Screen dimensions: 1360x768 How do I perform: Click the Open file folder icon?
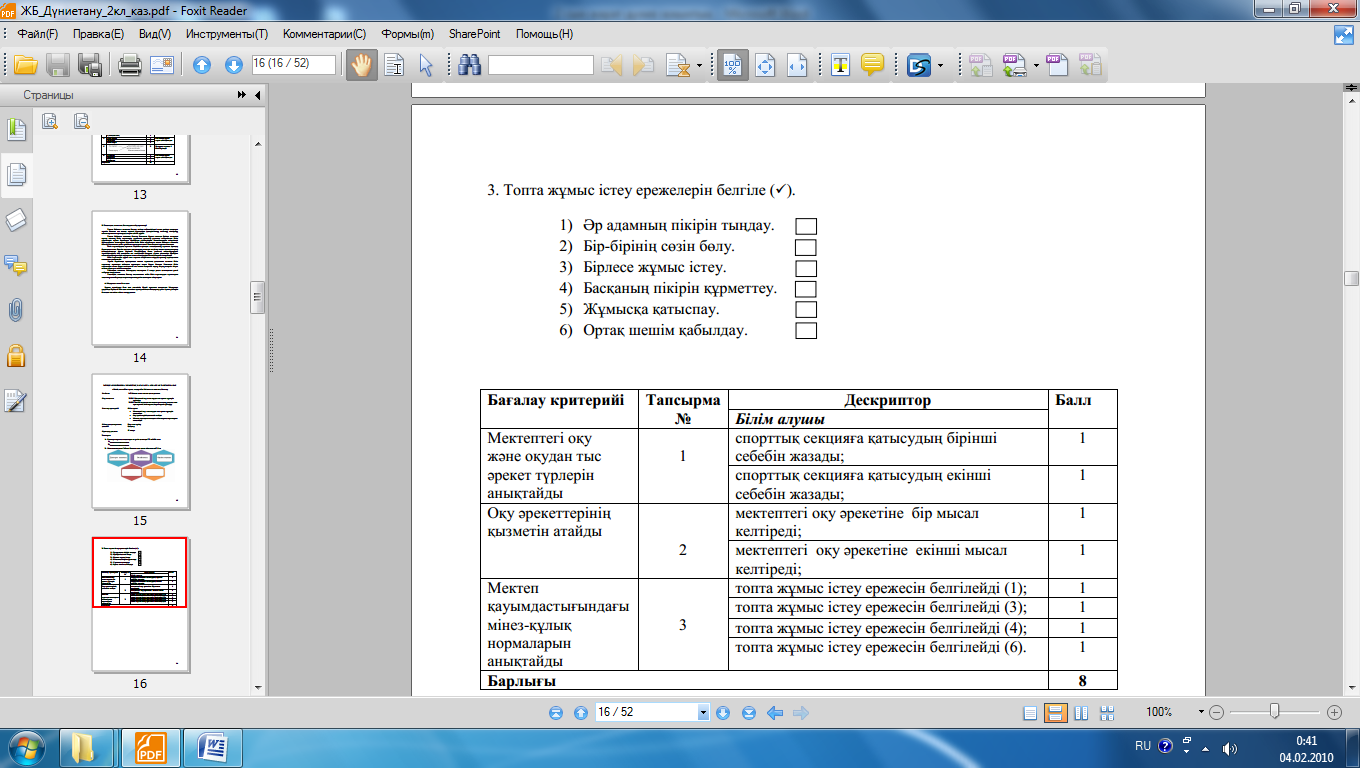point(25,66)
